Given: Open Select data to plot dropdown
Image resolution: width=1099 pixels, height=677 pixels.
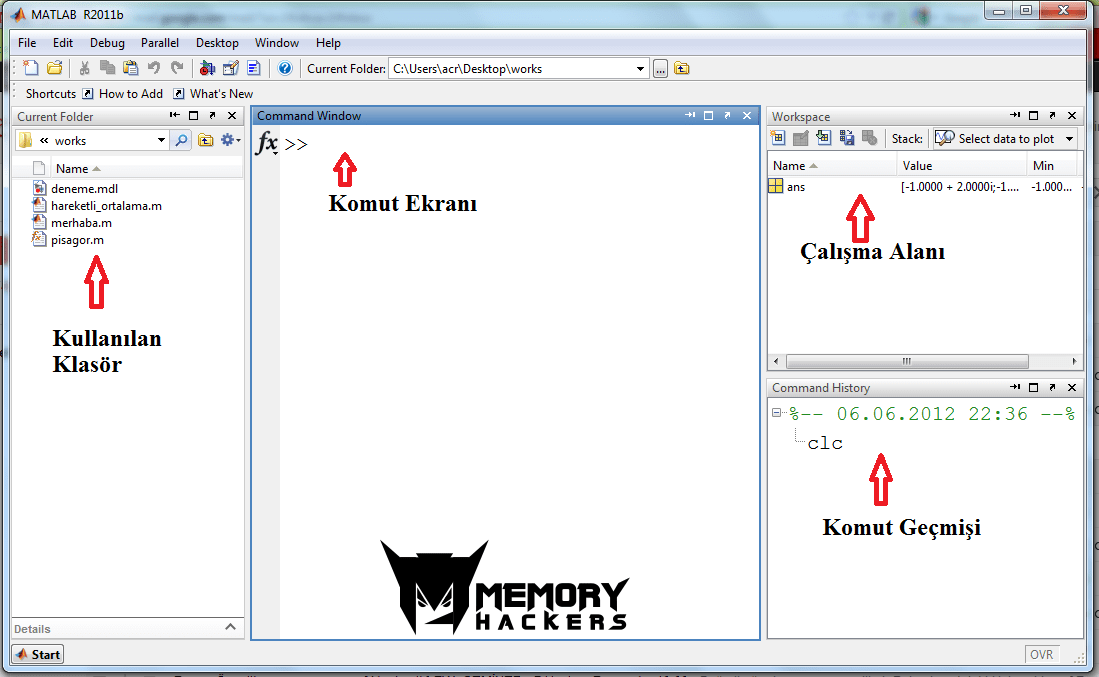Looking at the screenshot, I should coord(1005,139).
